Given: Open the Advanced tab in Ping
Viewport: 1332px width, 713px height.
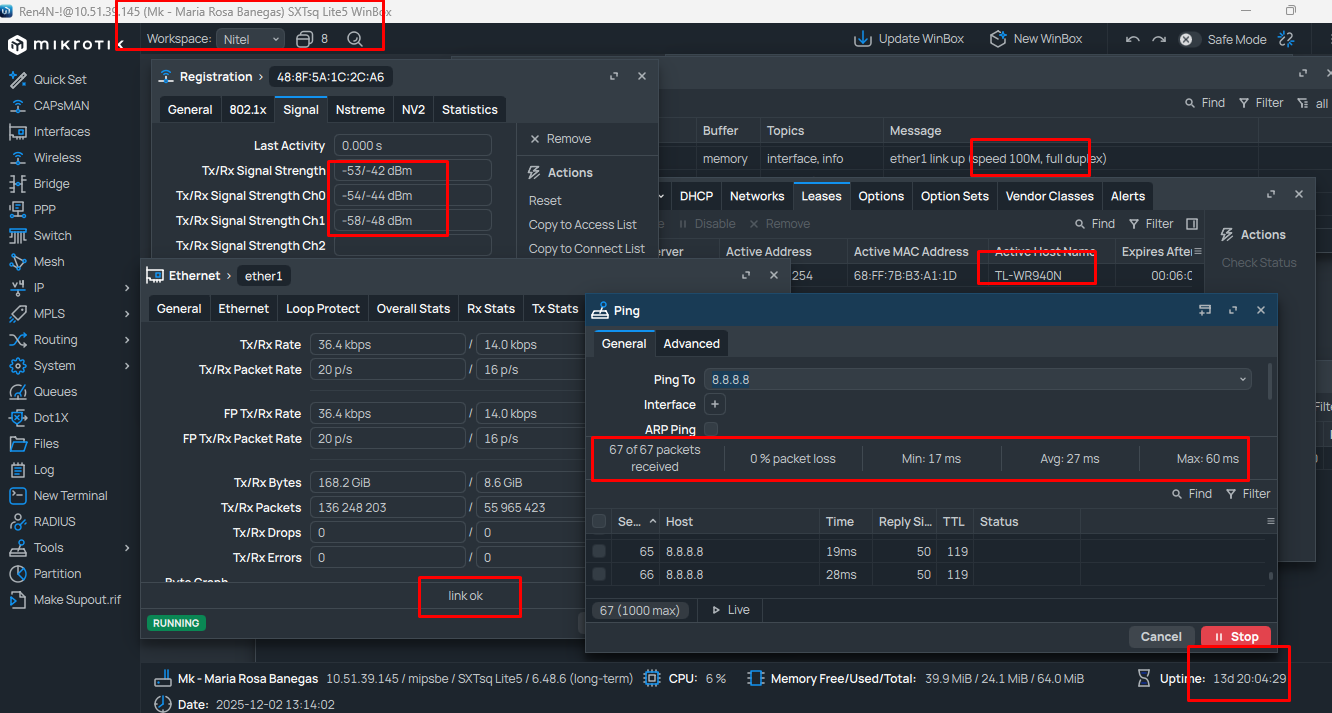Looking at the screenshot, I should click(691, 343).
